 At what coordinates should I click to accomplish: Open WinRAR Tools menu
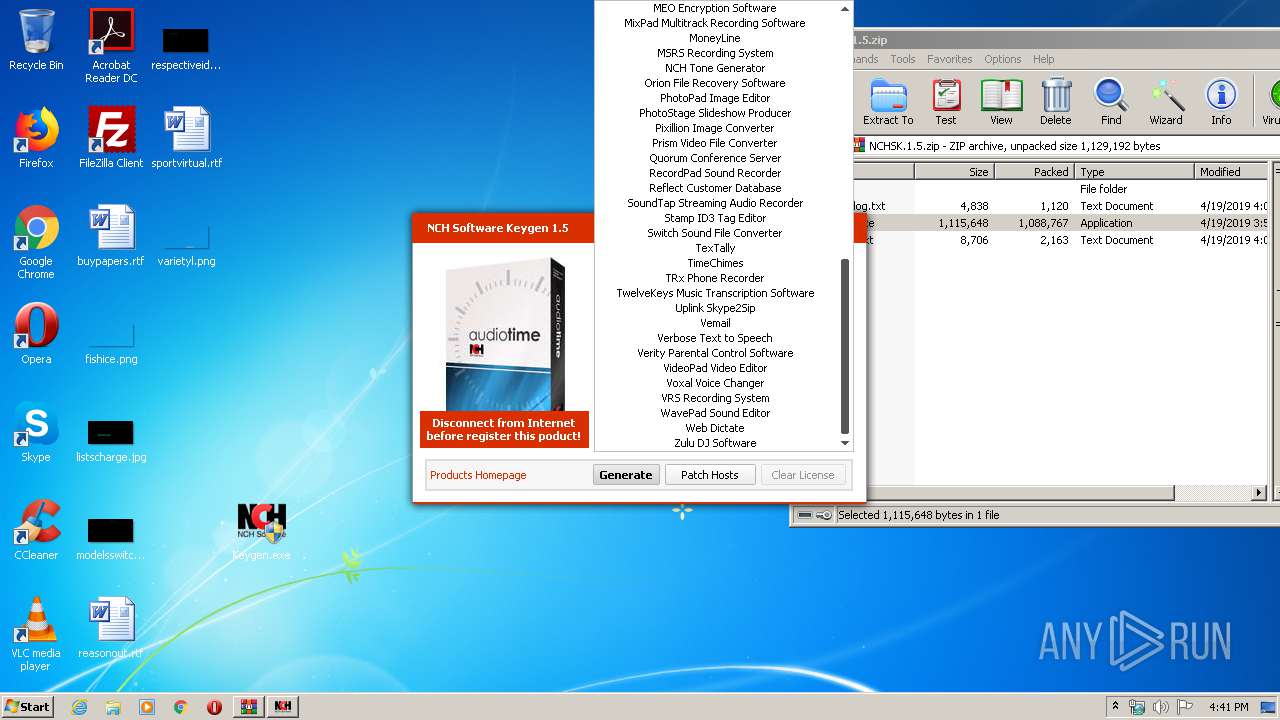click(903, 59)
